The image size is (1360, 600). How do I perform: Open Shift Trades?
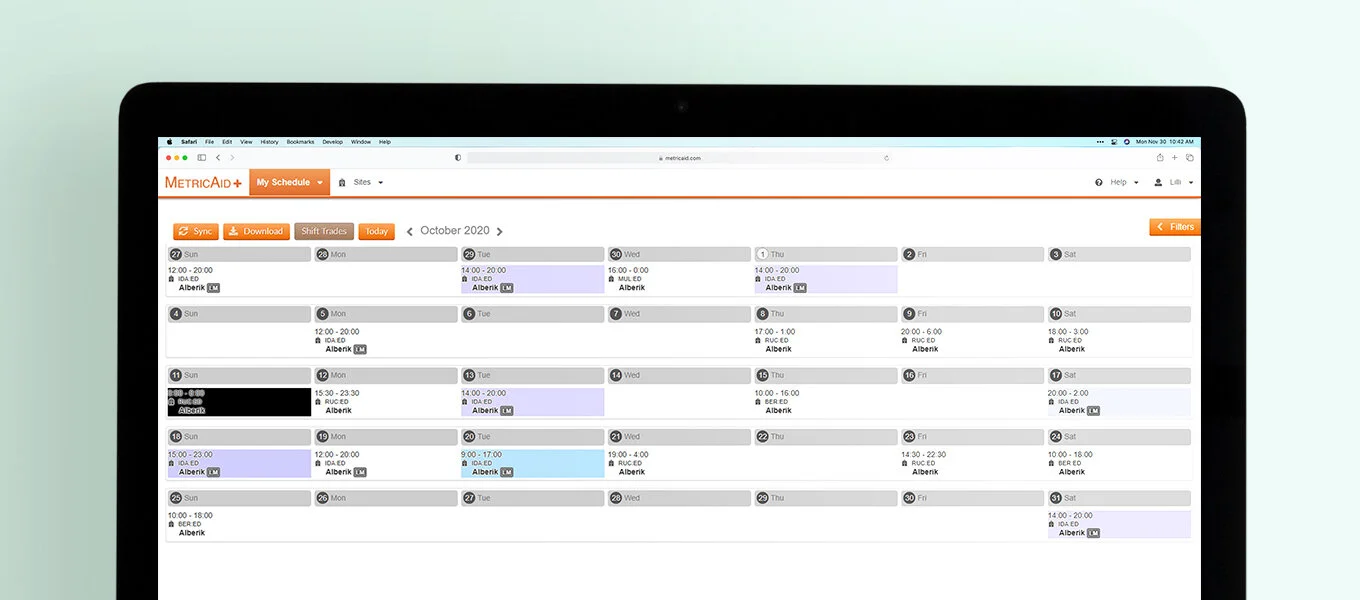click(x=324, y=231)
